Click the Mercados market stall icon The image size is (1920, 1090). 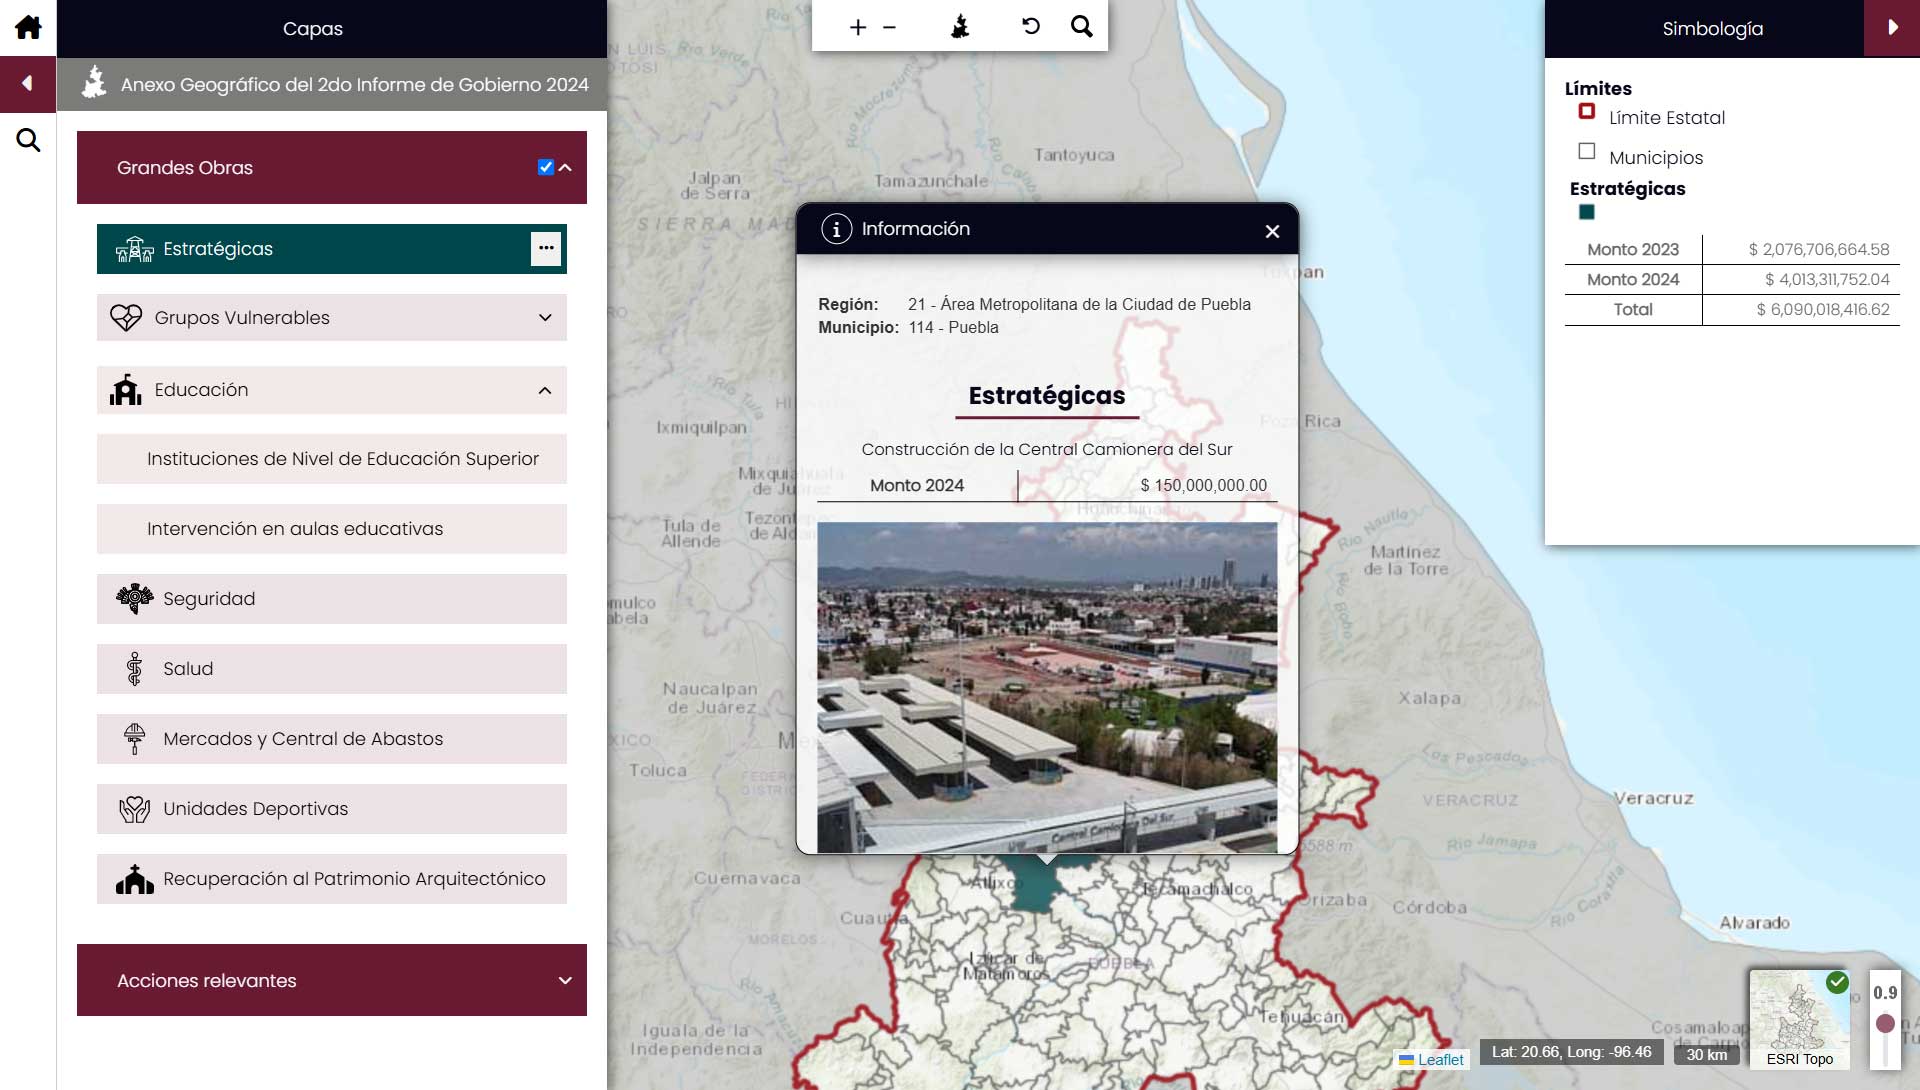[134, 738]
